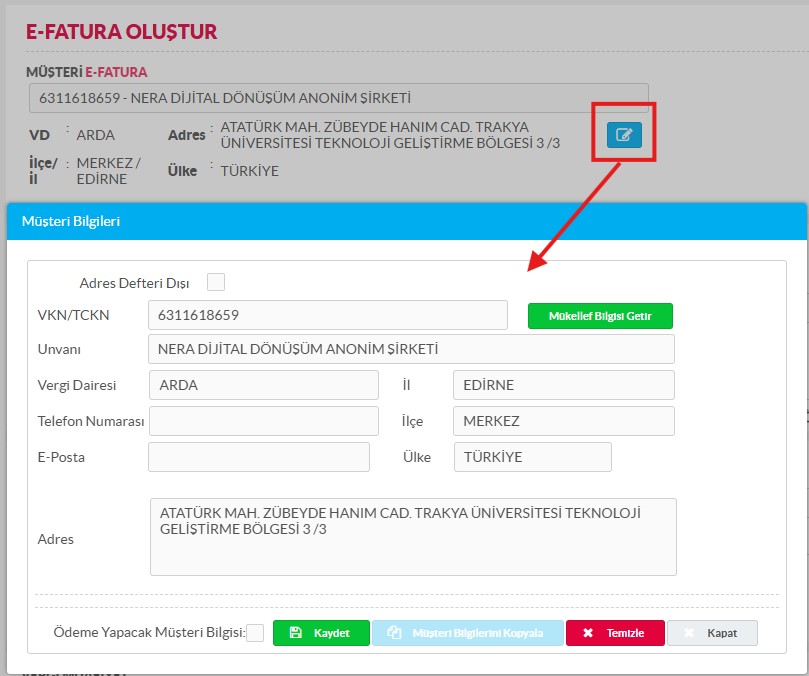
Task: Click the empty Telefon Numarası field
Action: 264,421
